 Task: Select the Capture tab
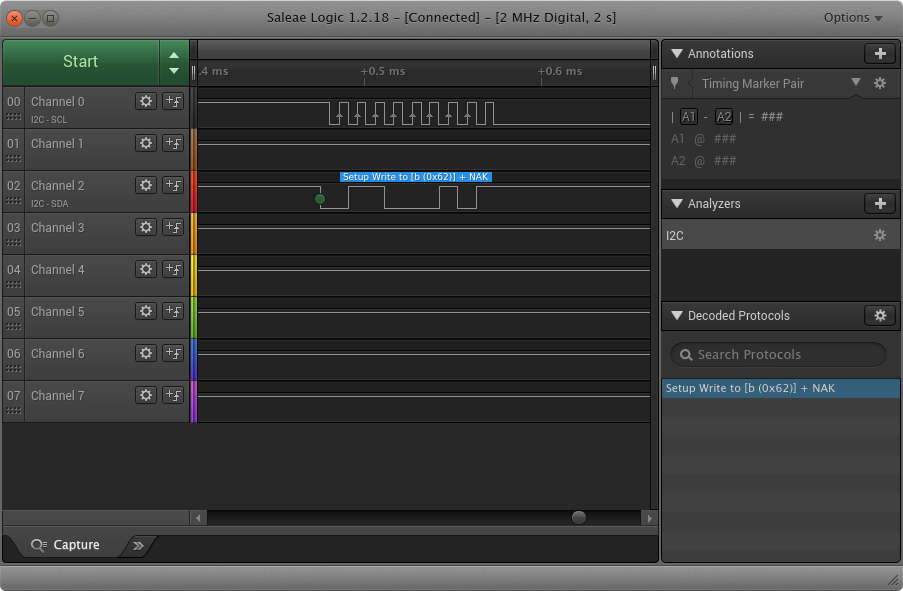pos(65,545)
